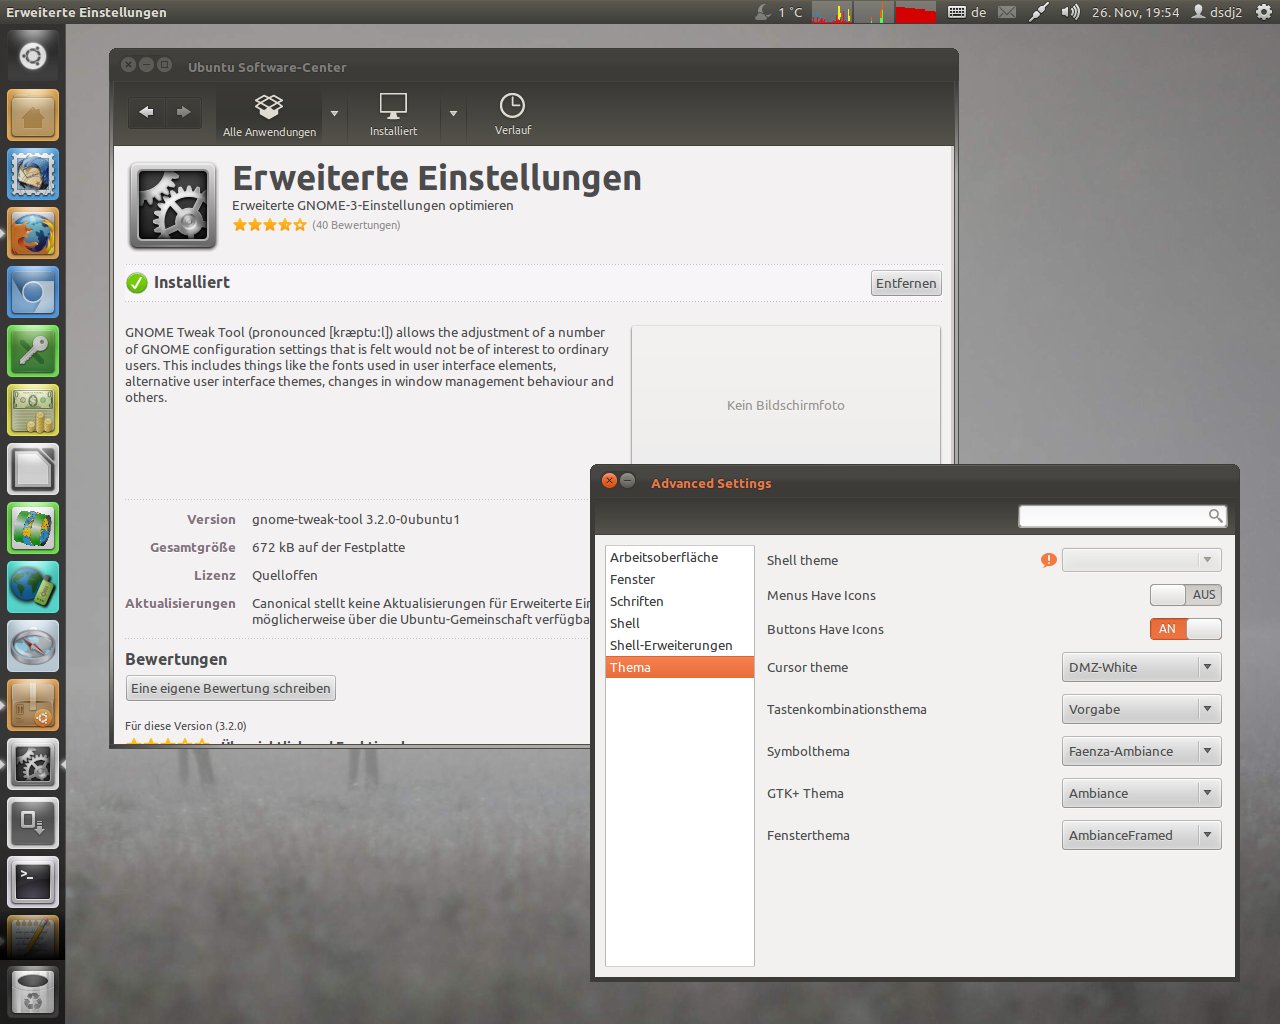Click the Advanced Settings search field
1280x1024 pixels.
[1122, 516]
